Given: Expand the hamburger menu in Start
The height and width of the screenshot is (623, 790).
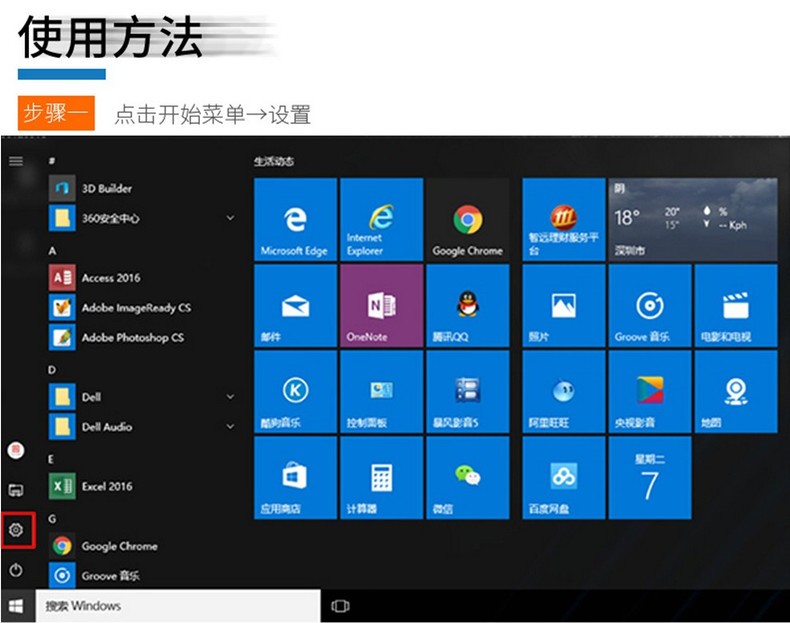Looking at the screenshot, I should click(x=16, y=161).
